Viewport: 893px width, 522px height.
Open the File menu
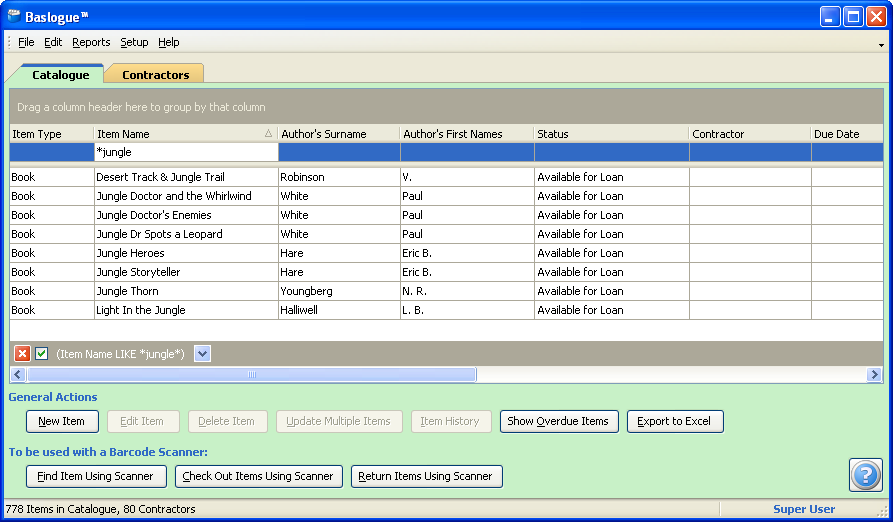26,42
